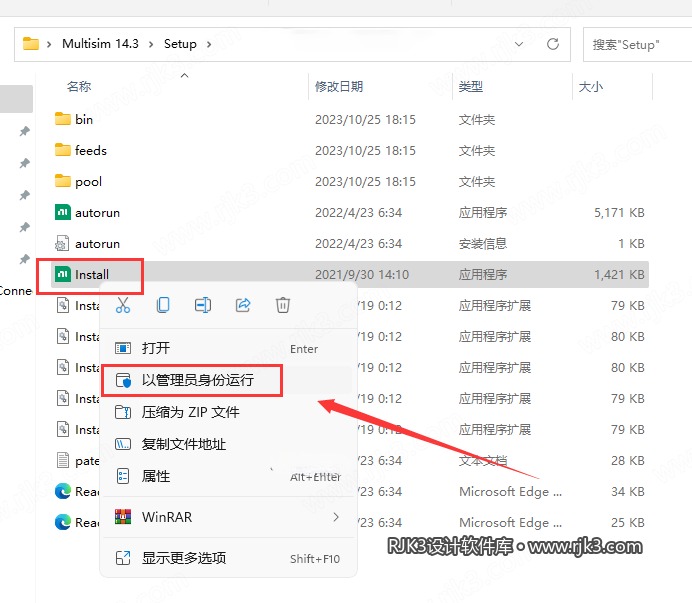Open 属性 from the context menu

click(228, 476)
